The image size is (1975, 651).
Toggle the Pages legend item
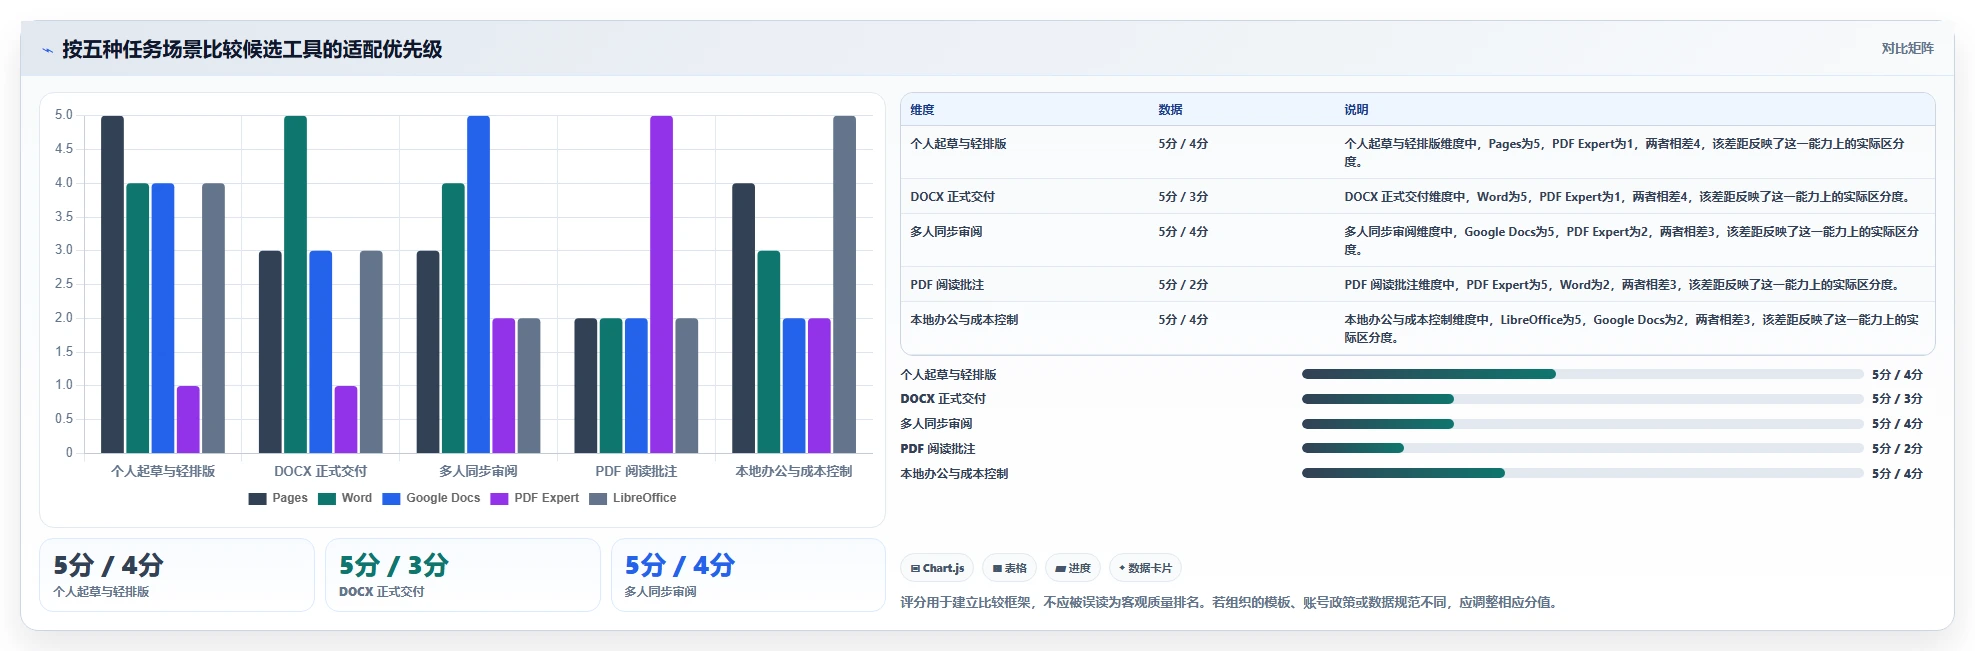click(x=278, y=498)
